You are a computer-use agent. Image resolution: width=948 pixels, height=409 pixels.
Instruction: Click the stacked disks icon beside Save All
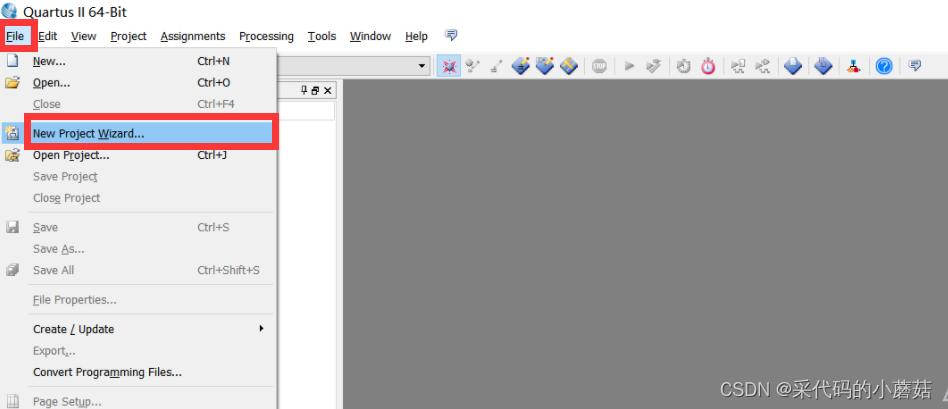click(13, 270)
